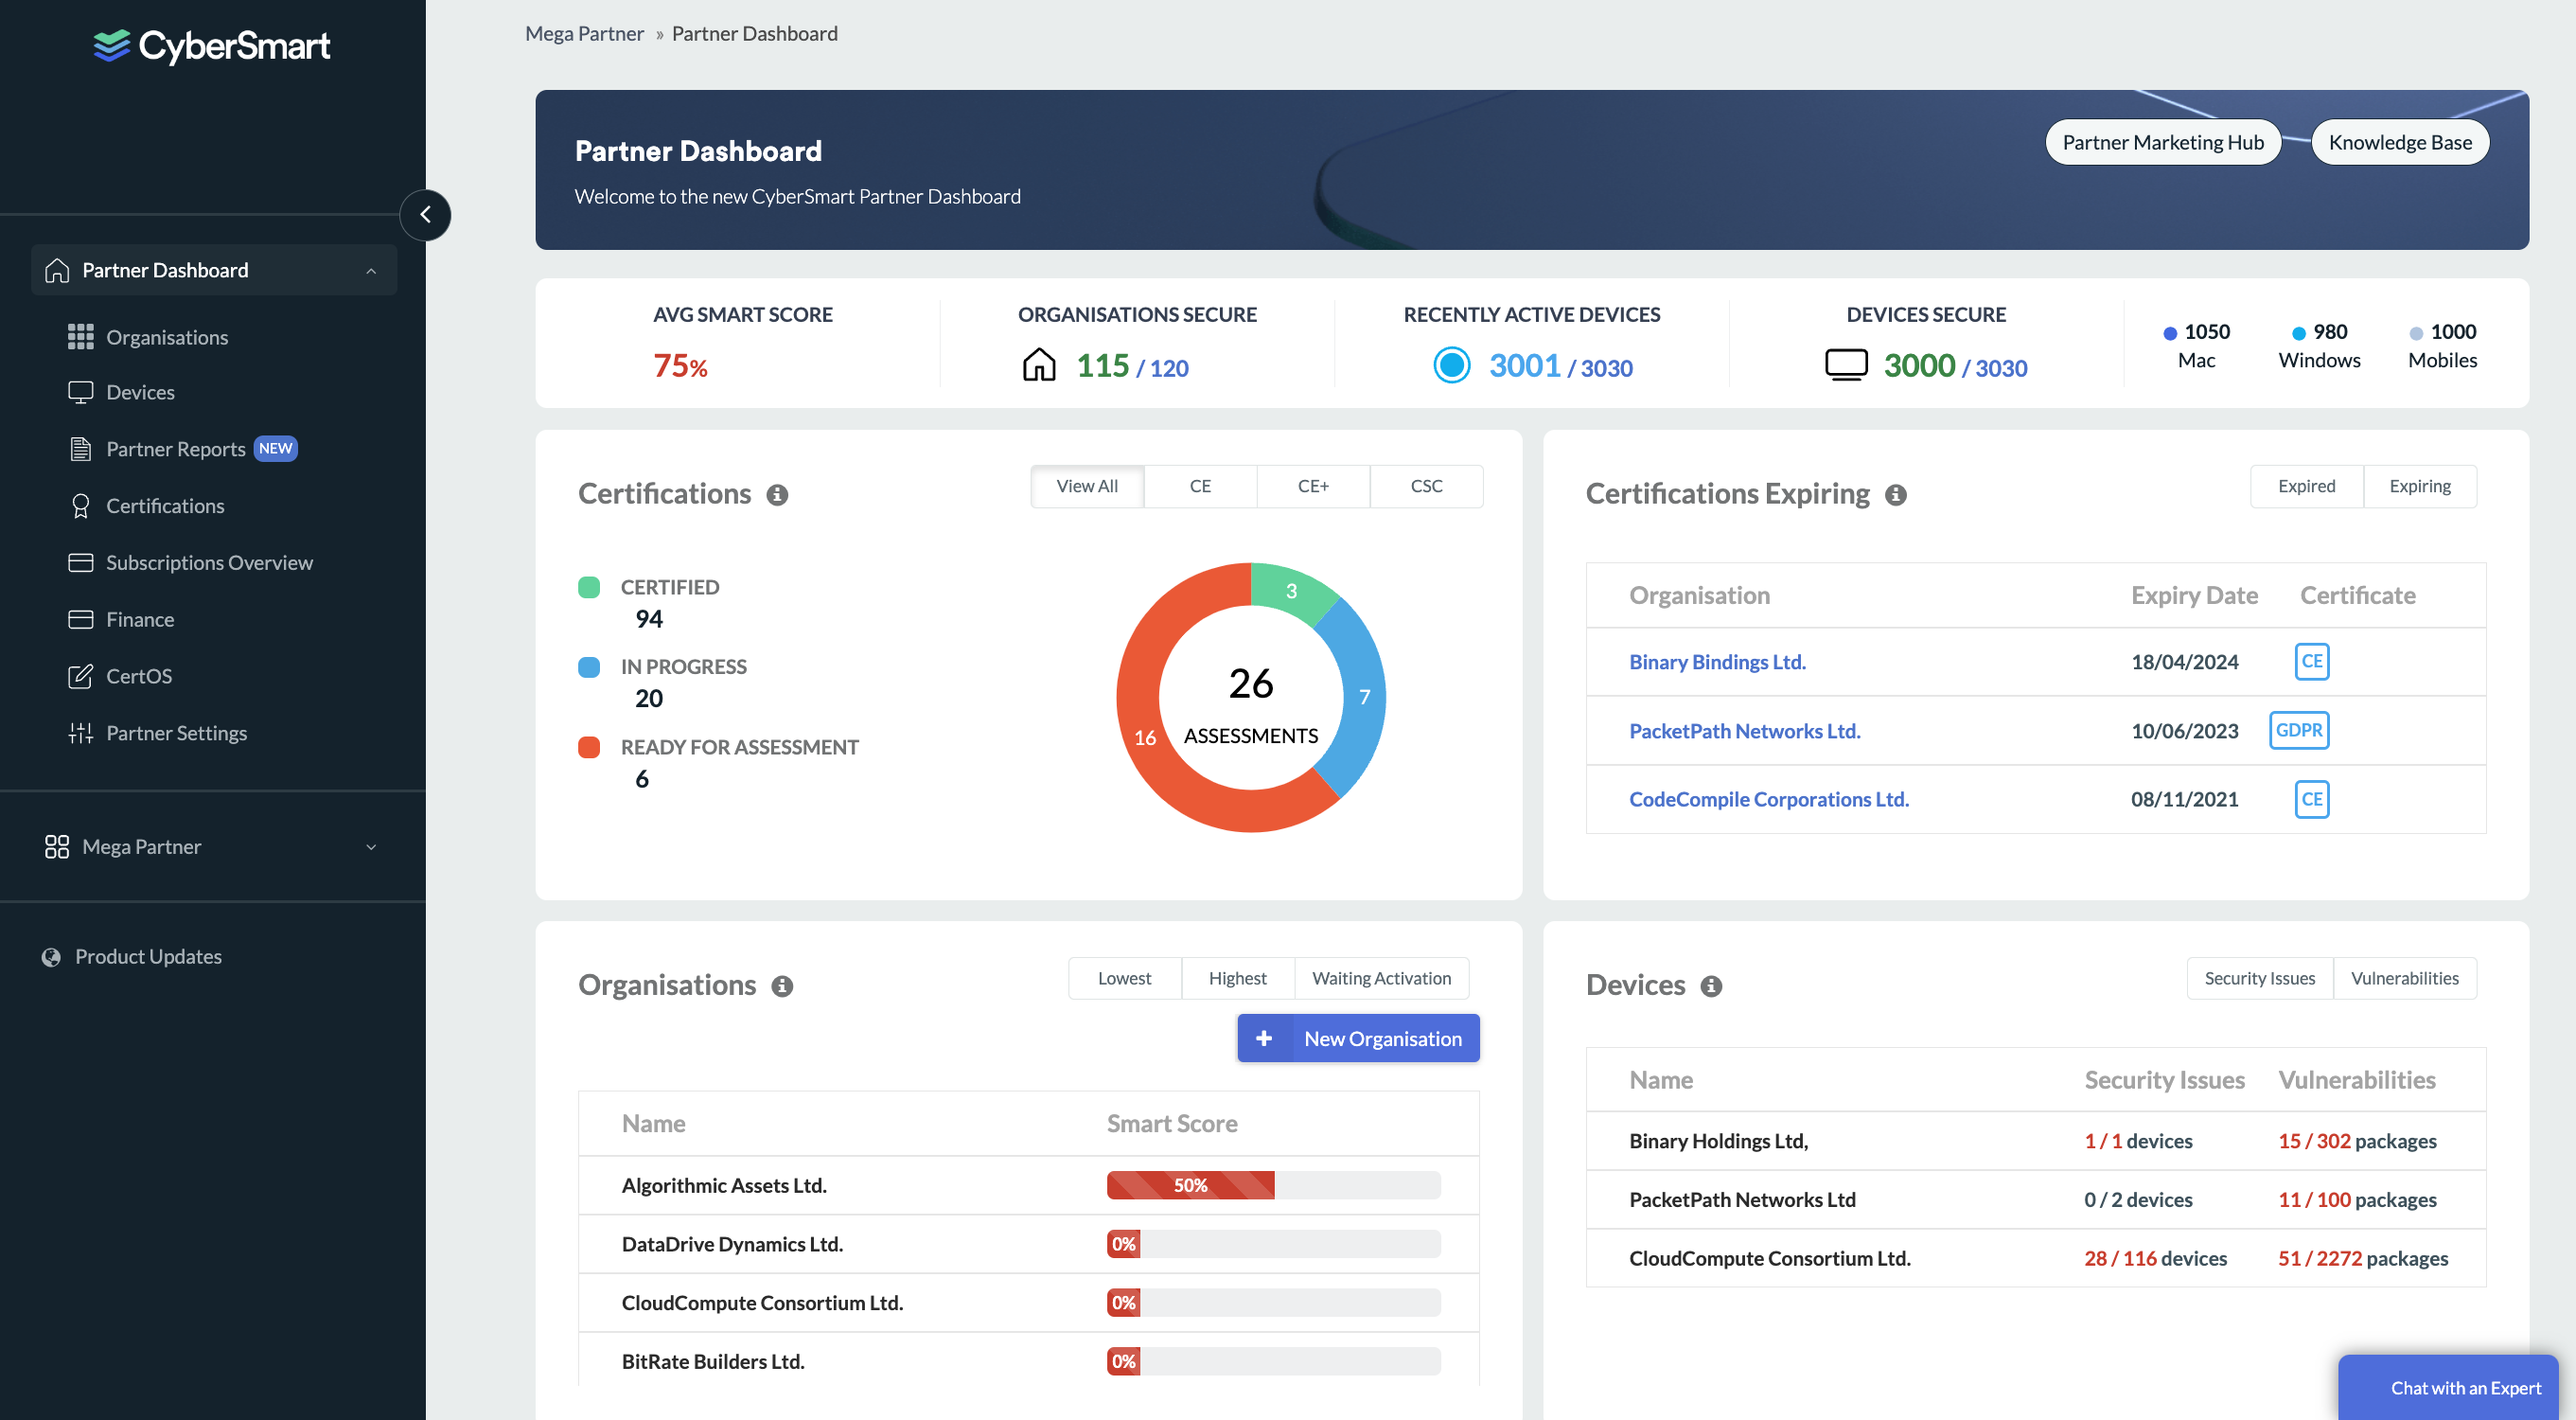Click the blue In Progress legend swatch
The height and width of the screenshot is (1420, 2576).
coord(589,667)
